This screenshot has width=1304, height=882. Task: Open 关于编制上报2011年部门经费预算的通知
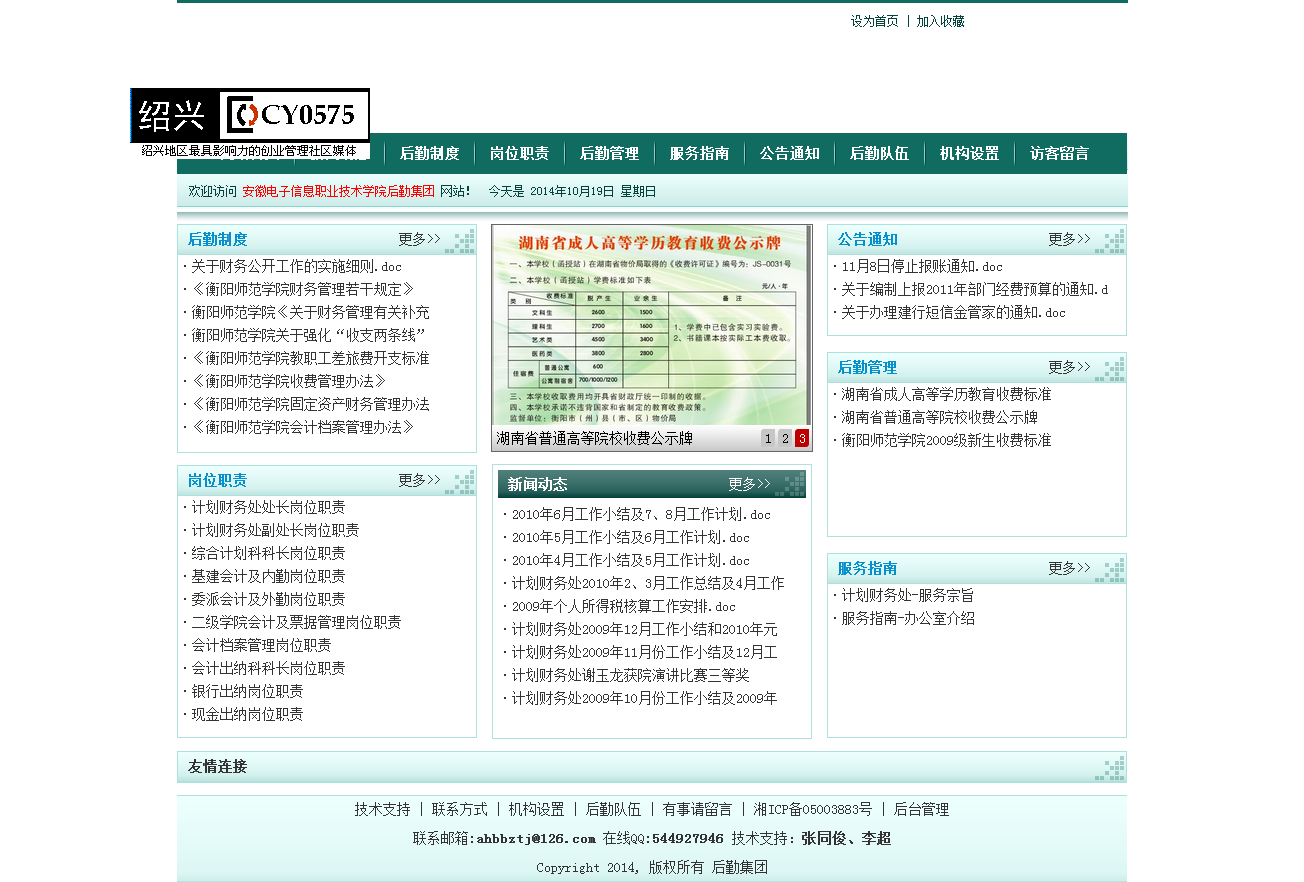point(975,290)
